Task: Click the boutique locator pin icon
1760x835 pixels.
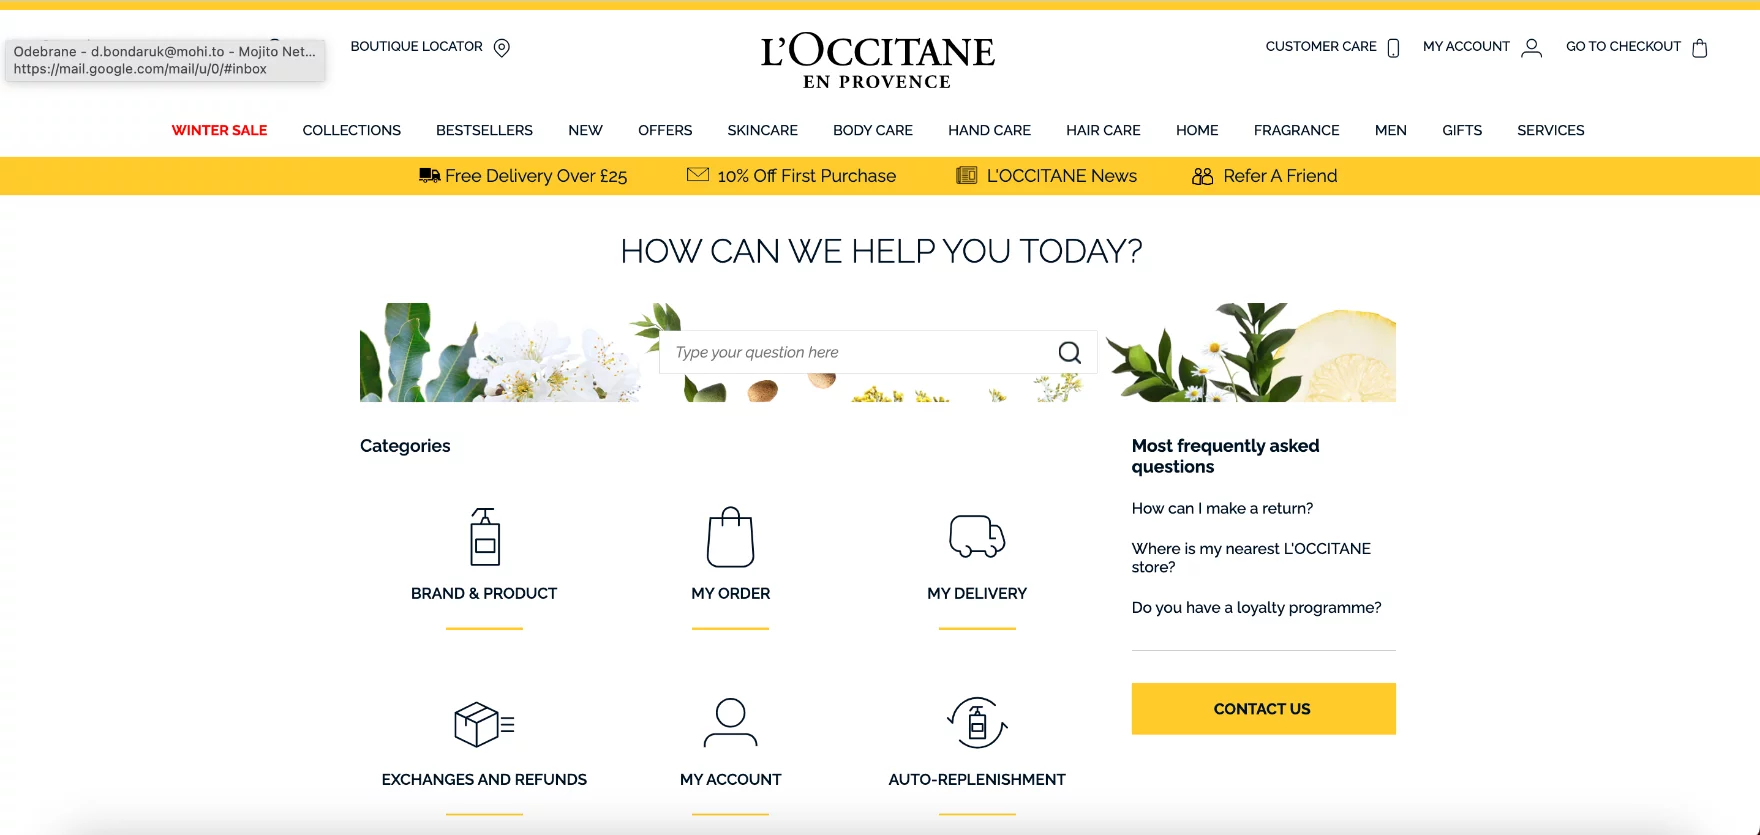Action: tap(502, 48)
